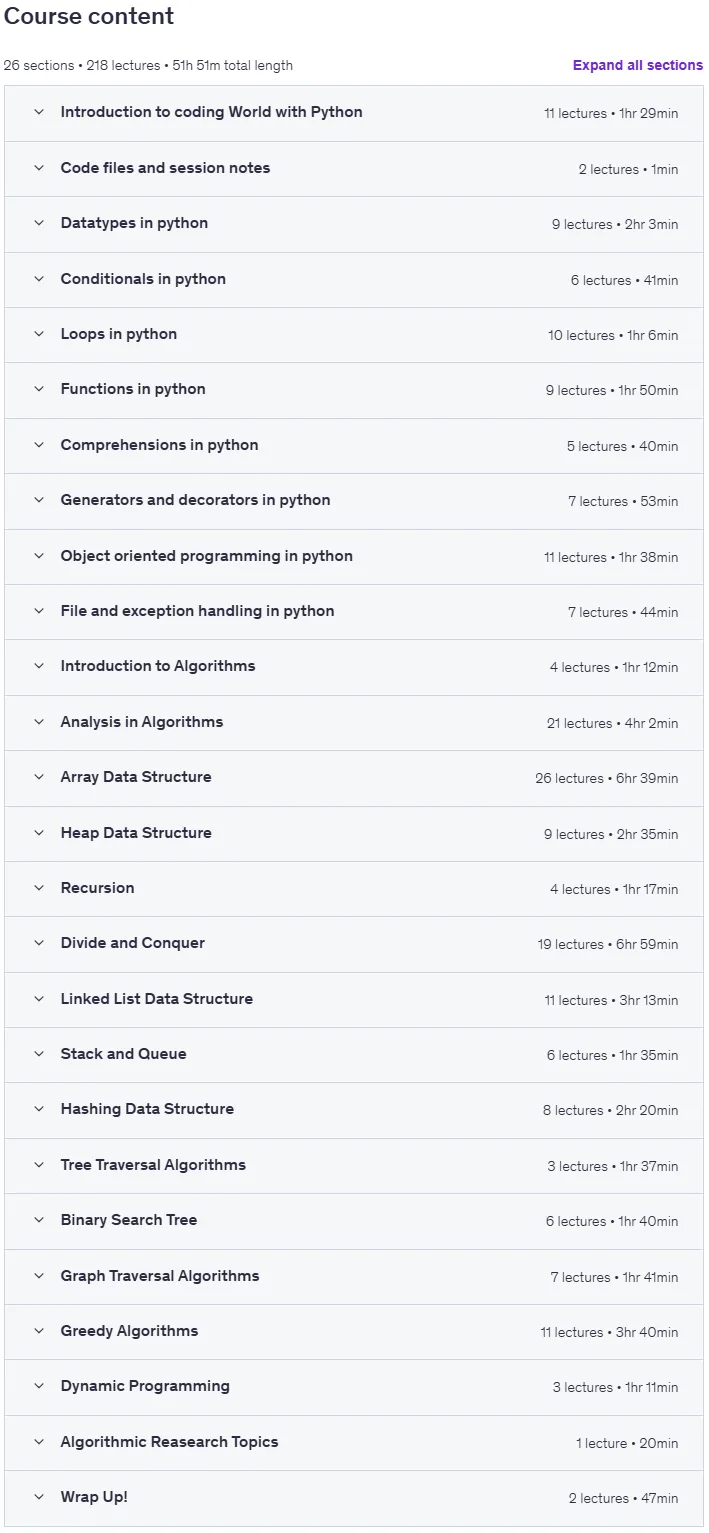Expand chevron next to Loops in python
This screenshot has height=1533, width=709.
coord(39,334)
